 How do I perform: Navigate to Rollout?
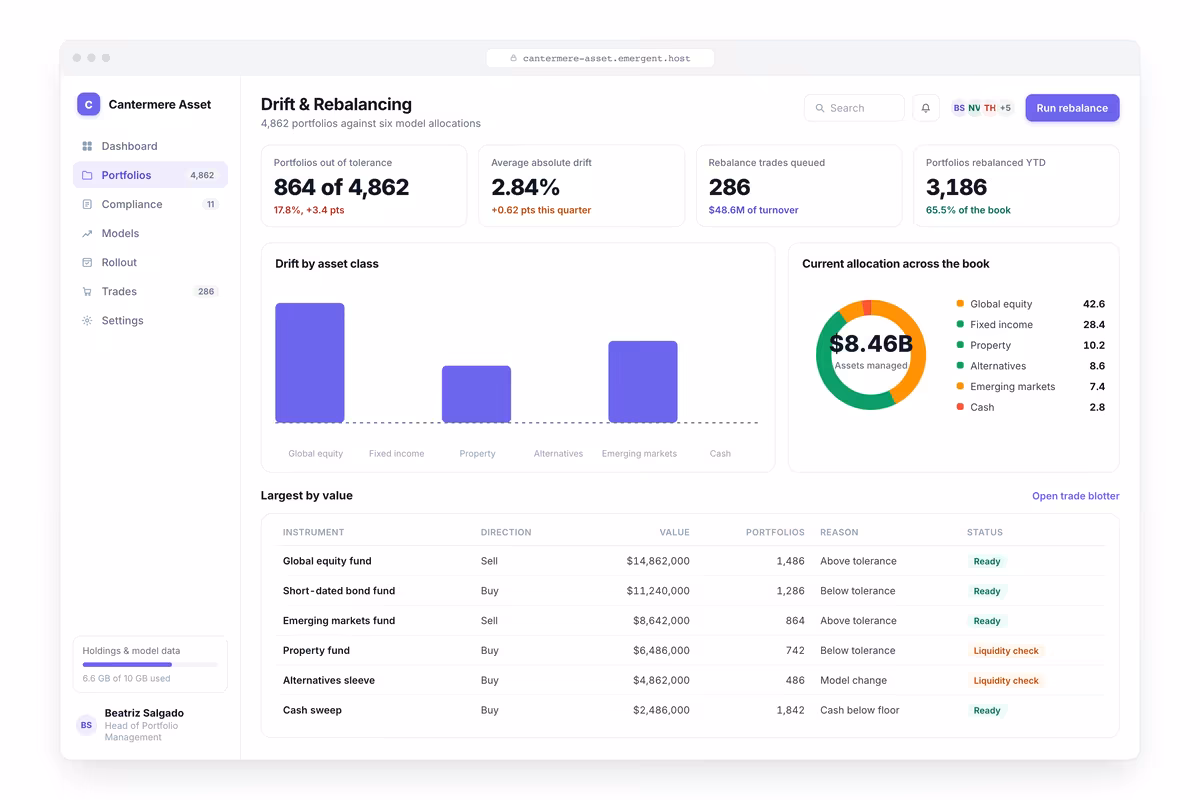[x=150, y=262]
